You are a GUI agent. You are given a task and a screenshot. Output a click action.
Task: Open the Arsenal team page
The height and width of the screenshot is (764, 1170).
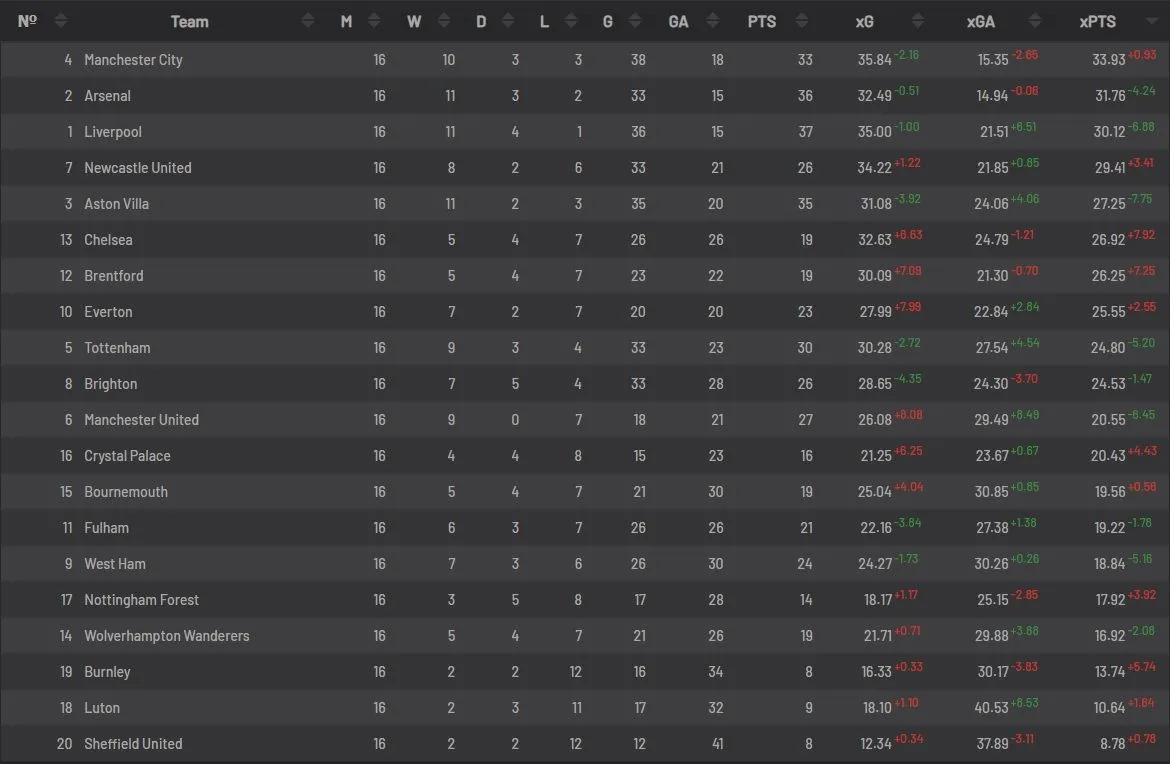[107, 96]
